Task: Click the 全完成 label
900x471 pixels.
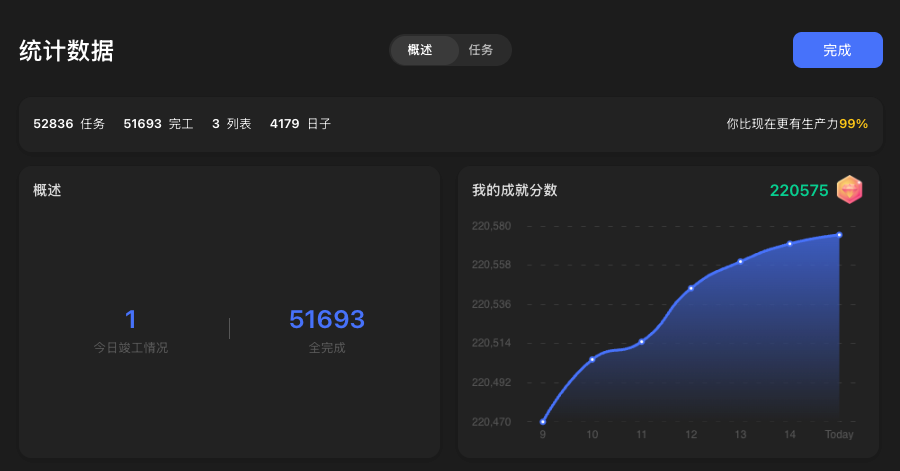Action: 327,348
